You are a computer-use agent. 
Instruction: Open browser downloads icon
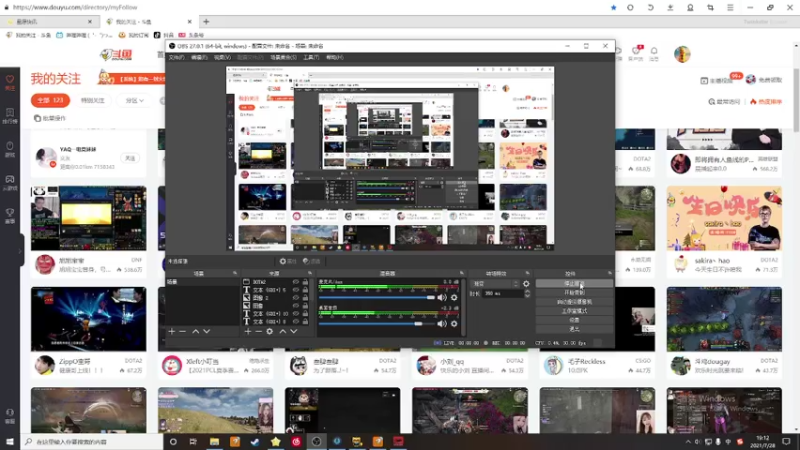click(670, 8)
